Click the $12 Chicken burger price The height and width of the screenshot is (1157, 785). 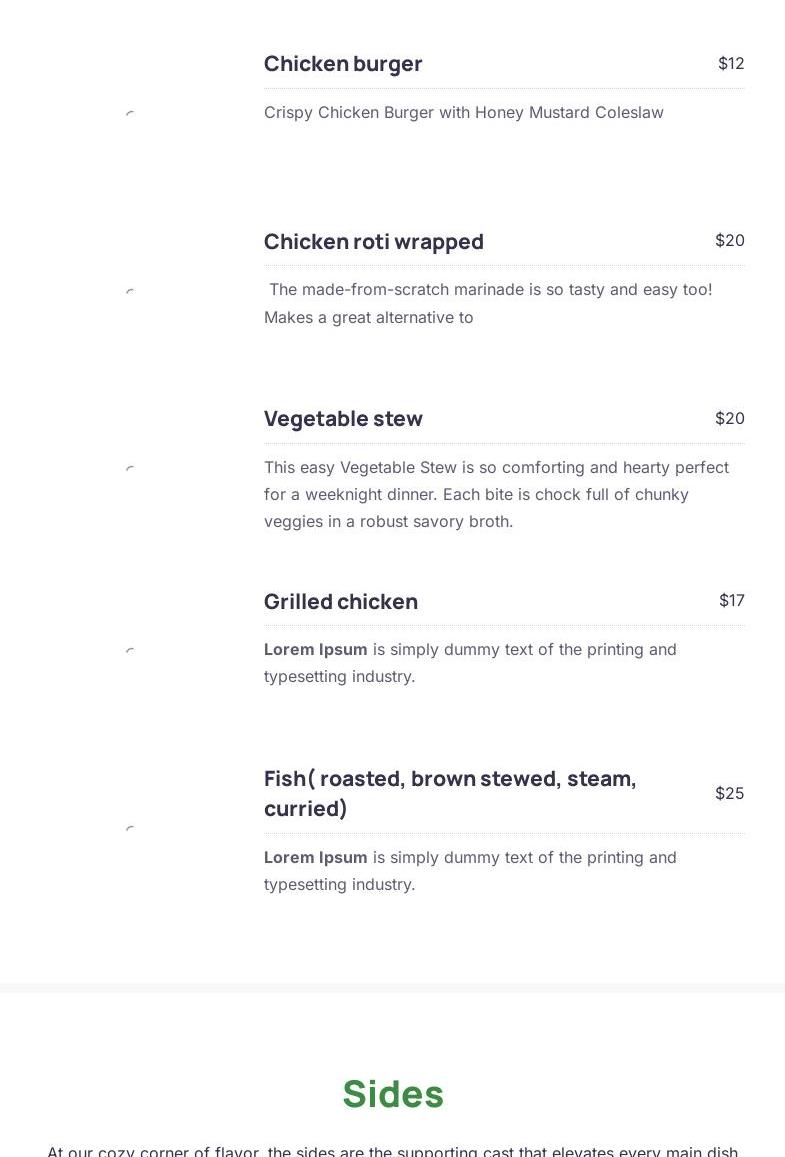tap(731, 63)
